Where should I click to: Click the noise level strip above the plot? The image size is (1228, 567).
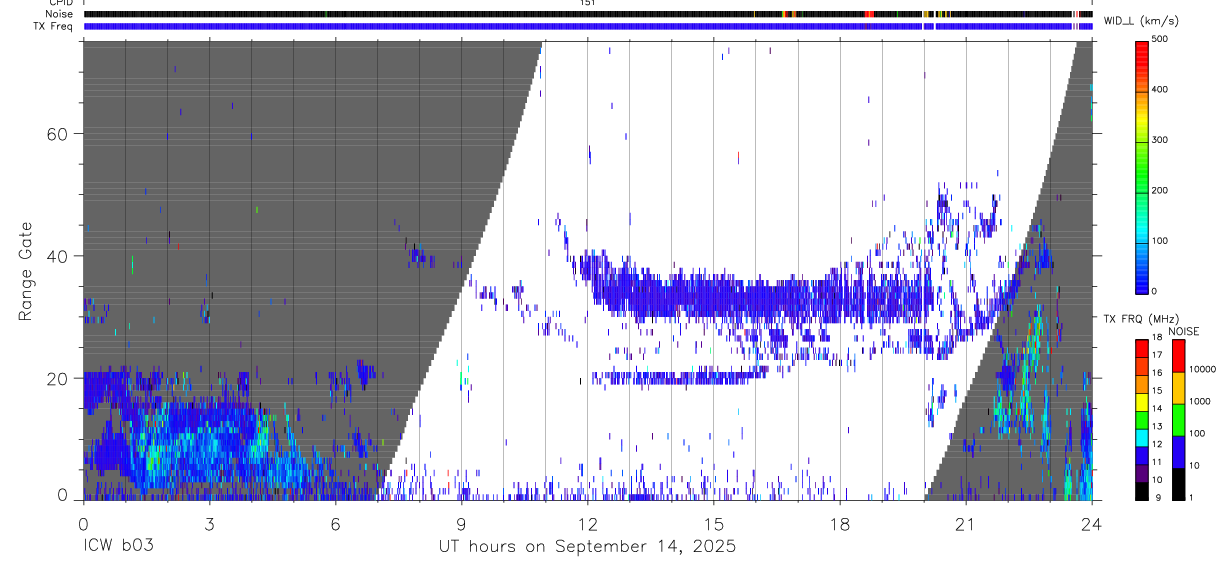(587, 14)
